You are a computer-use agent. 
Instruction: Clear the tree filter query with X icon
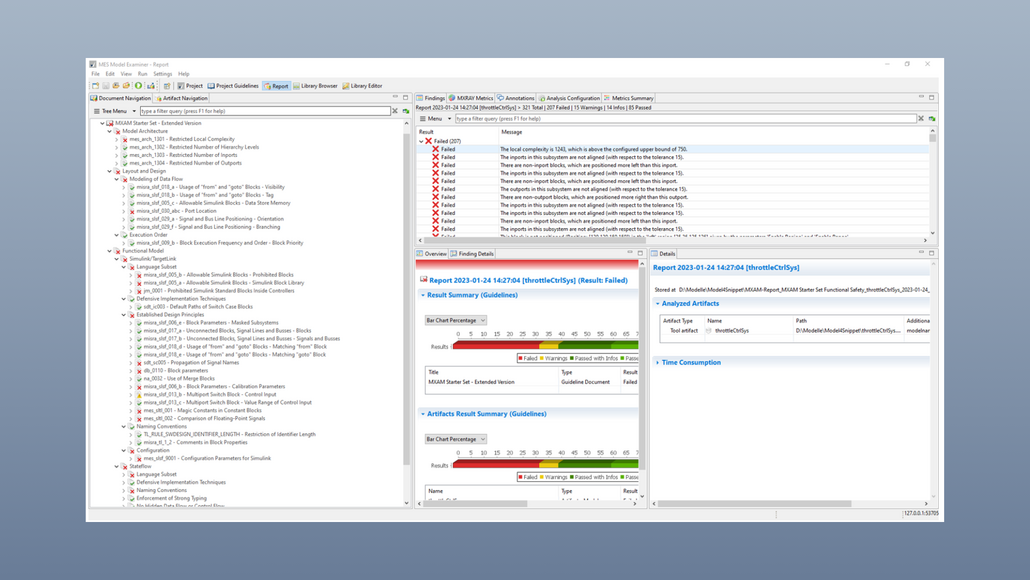395,111
